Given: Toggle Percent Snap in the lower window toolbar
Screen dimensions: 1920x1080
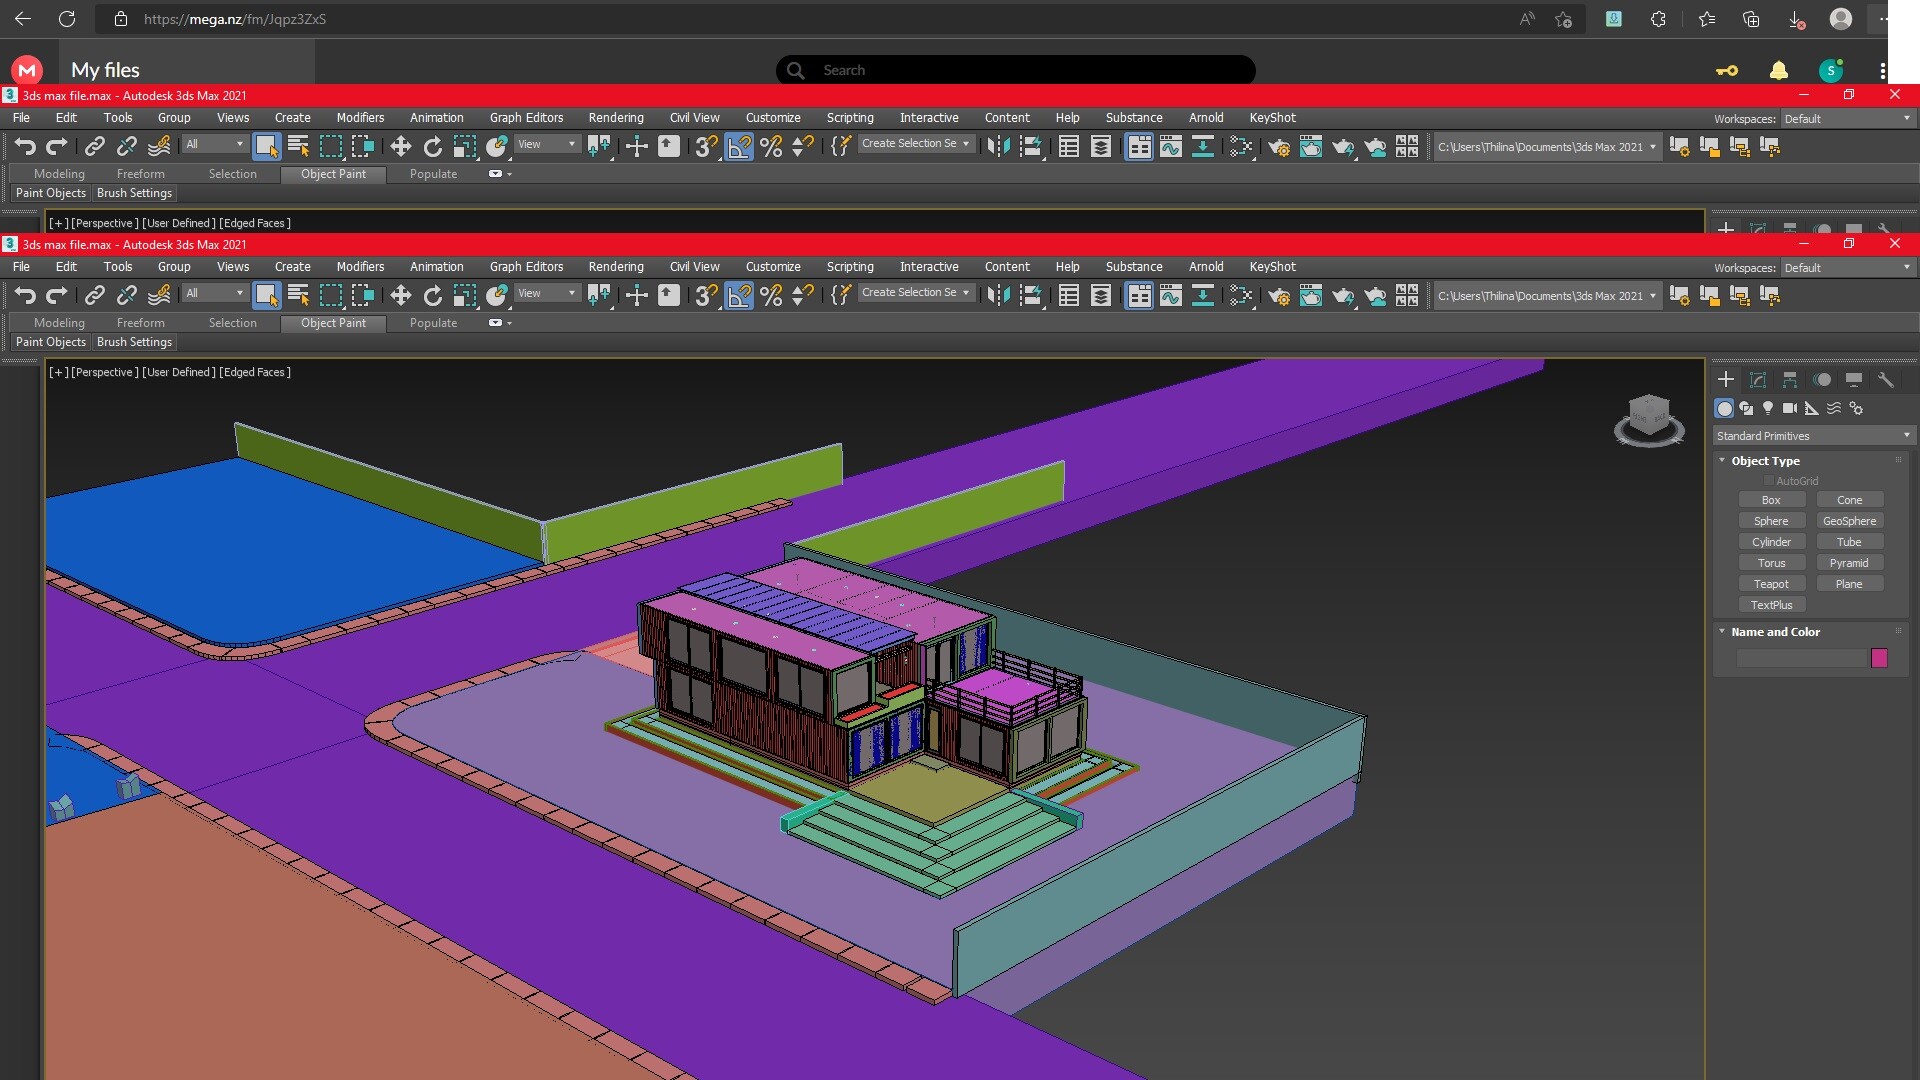Looking at the screenshot, I should [x=771, y=295].
